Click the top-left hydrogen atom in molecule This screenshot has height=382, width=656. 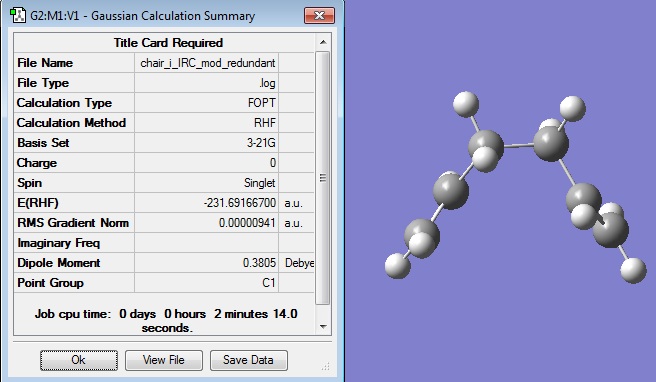(466, 104)
